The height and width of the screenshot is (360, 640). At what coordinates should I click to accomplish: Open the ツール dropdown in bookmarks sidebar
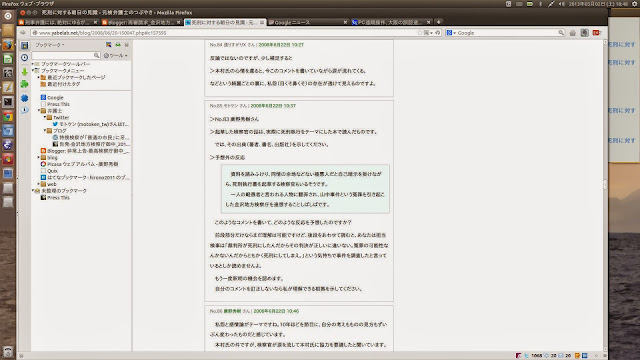pos(116,56)
